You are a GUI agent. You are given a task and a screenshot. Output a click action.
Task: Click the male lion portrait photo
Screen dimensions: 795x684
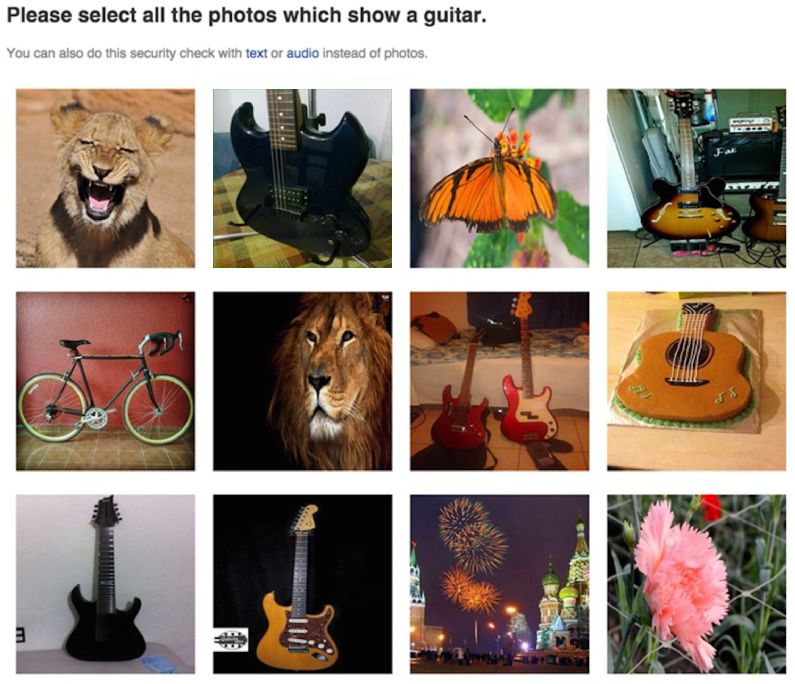302,381
